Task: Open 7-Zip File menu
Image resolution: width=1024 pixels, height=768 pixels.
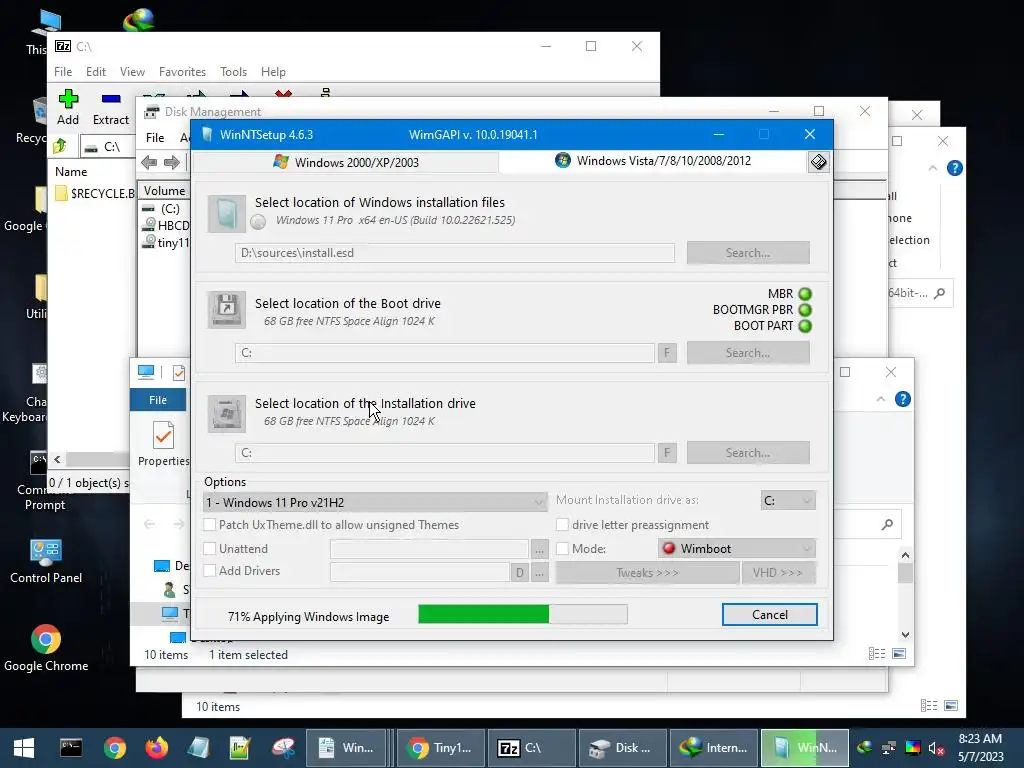Action: (63, 72)
